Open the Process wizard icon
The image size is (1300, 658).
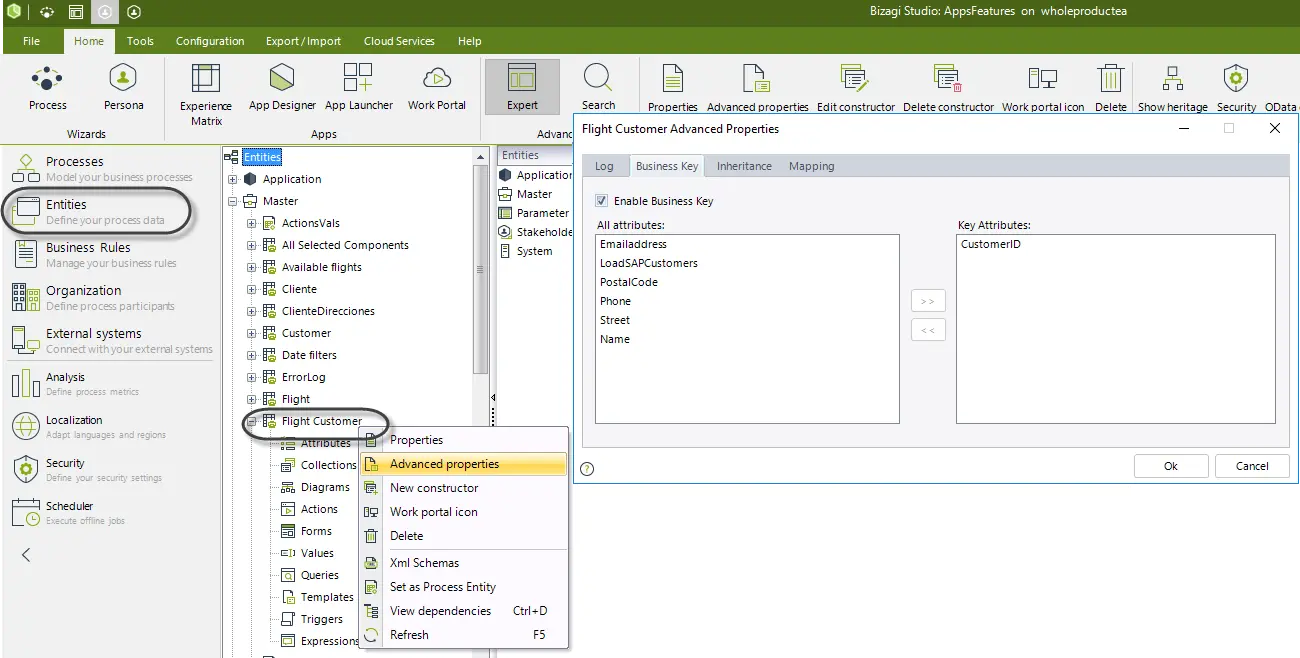[x=47, y=87]
